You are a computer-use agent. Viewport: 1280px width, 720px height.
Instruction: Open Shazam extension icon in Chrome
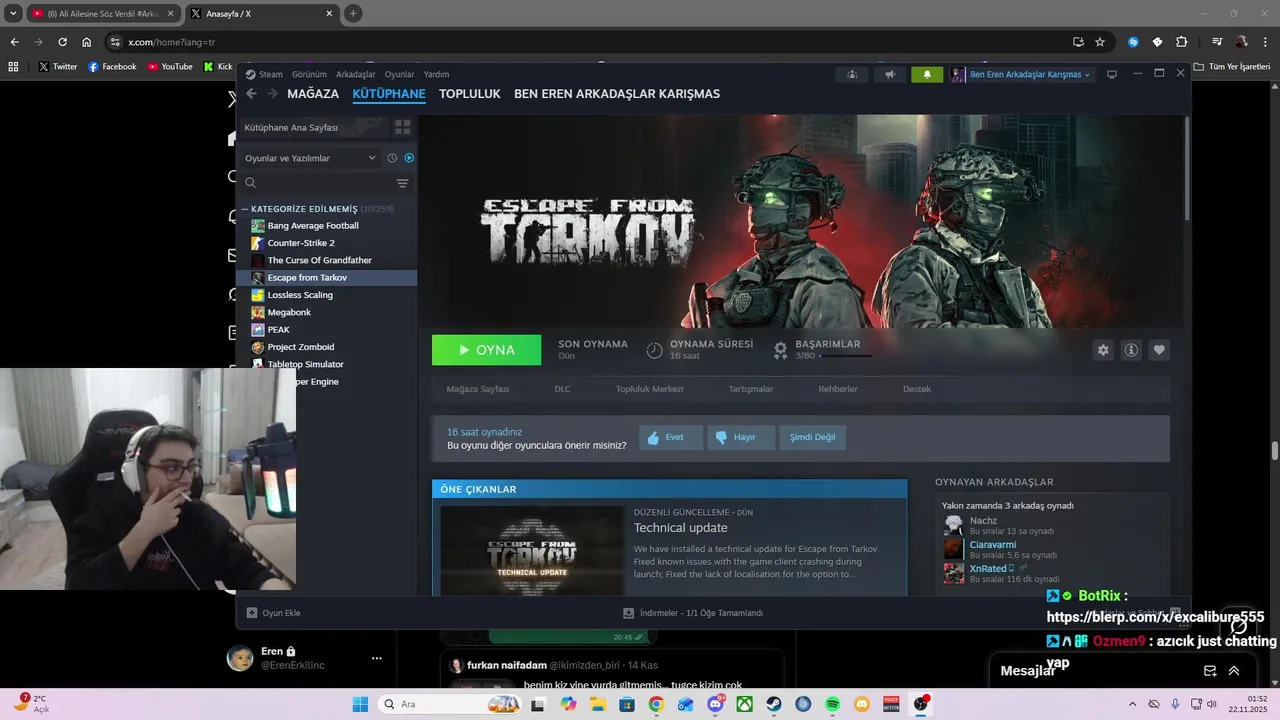(1133, 42)
